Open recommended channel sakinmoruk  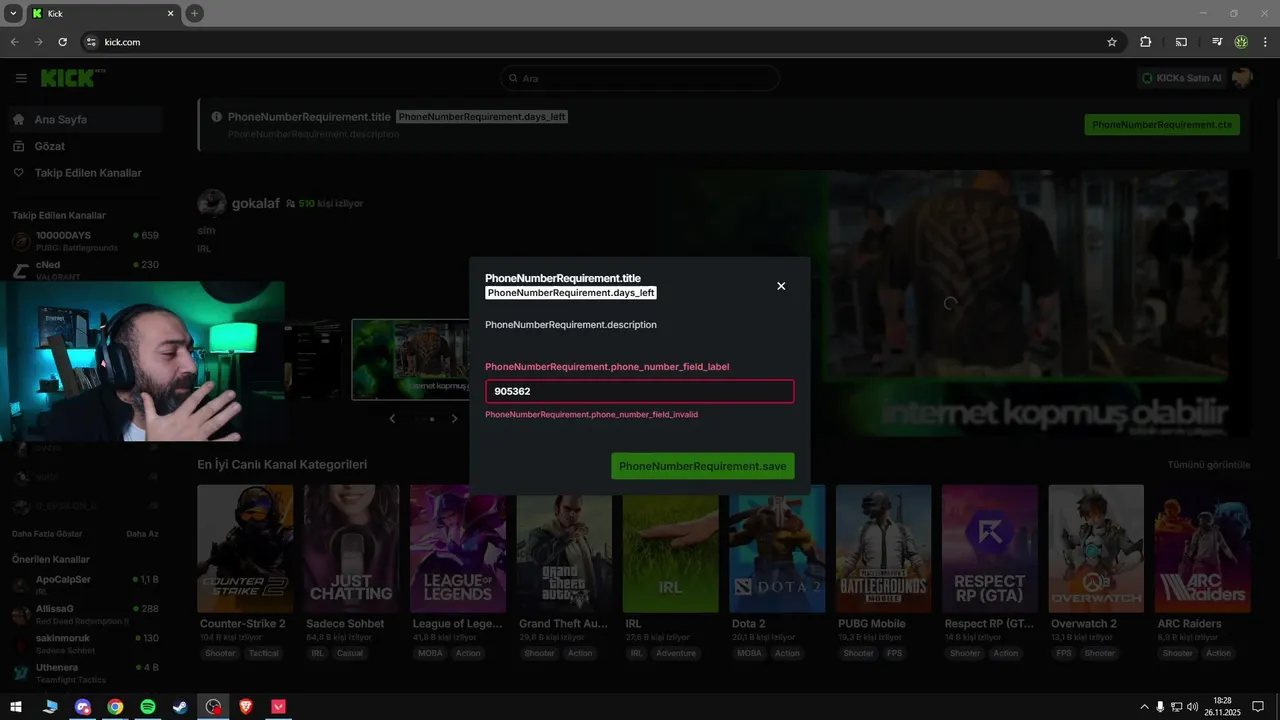click(84, 643)
